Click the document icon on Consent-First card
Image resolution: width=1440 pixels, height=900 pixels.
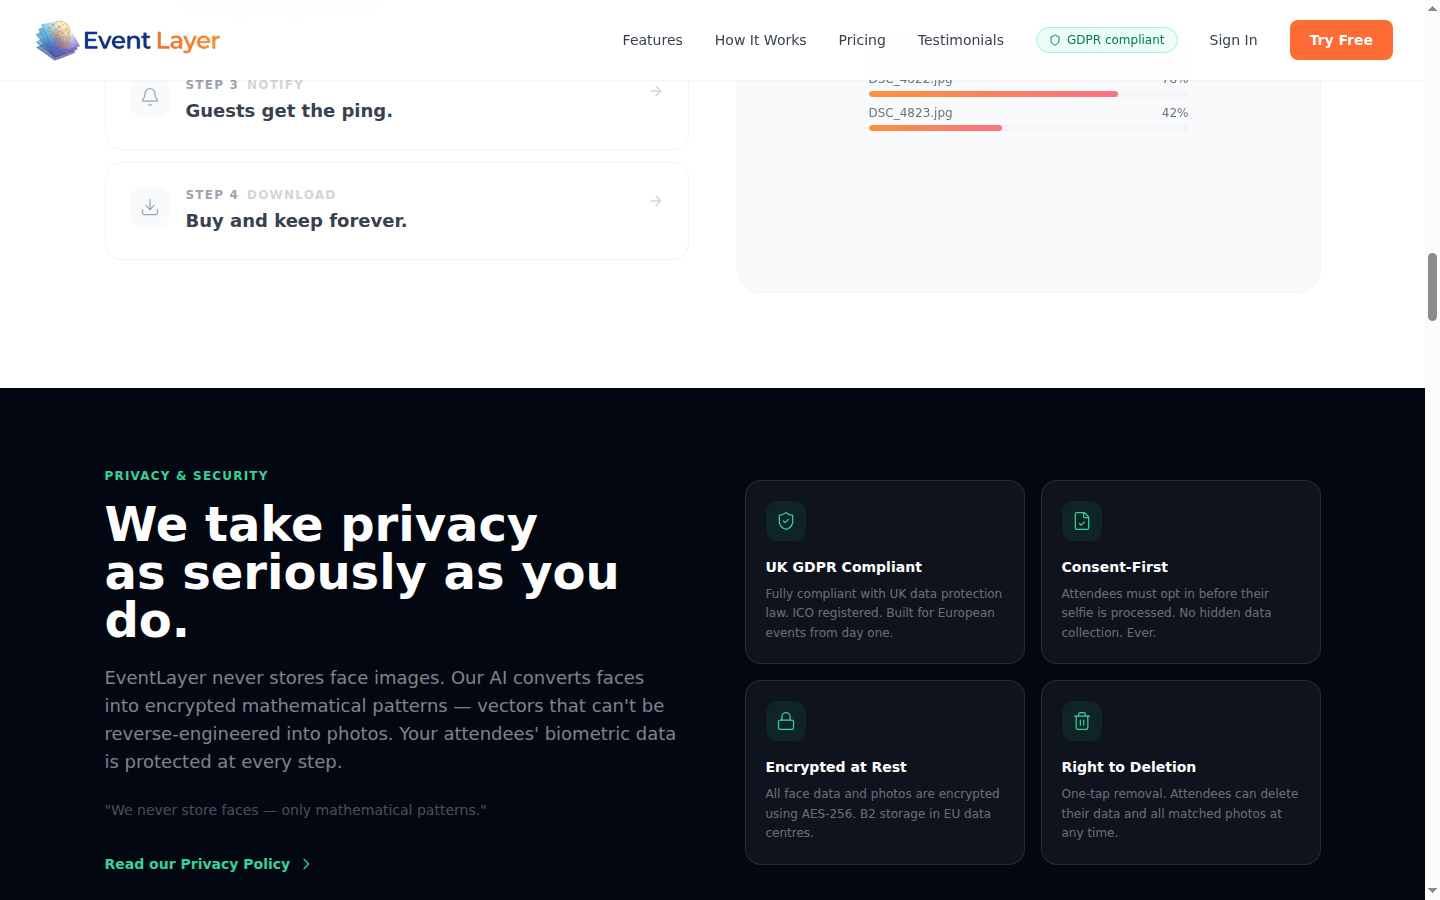(x=1081, y=520)
